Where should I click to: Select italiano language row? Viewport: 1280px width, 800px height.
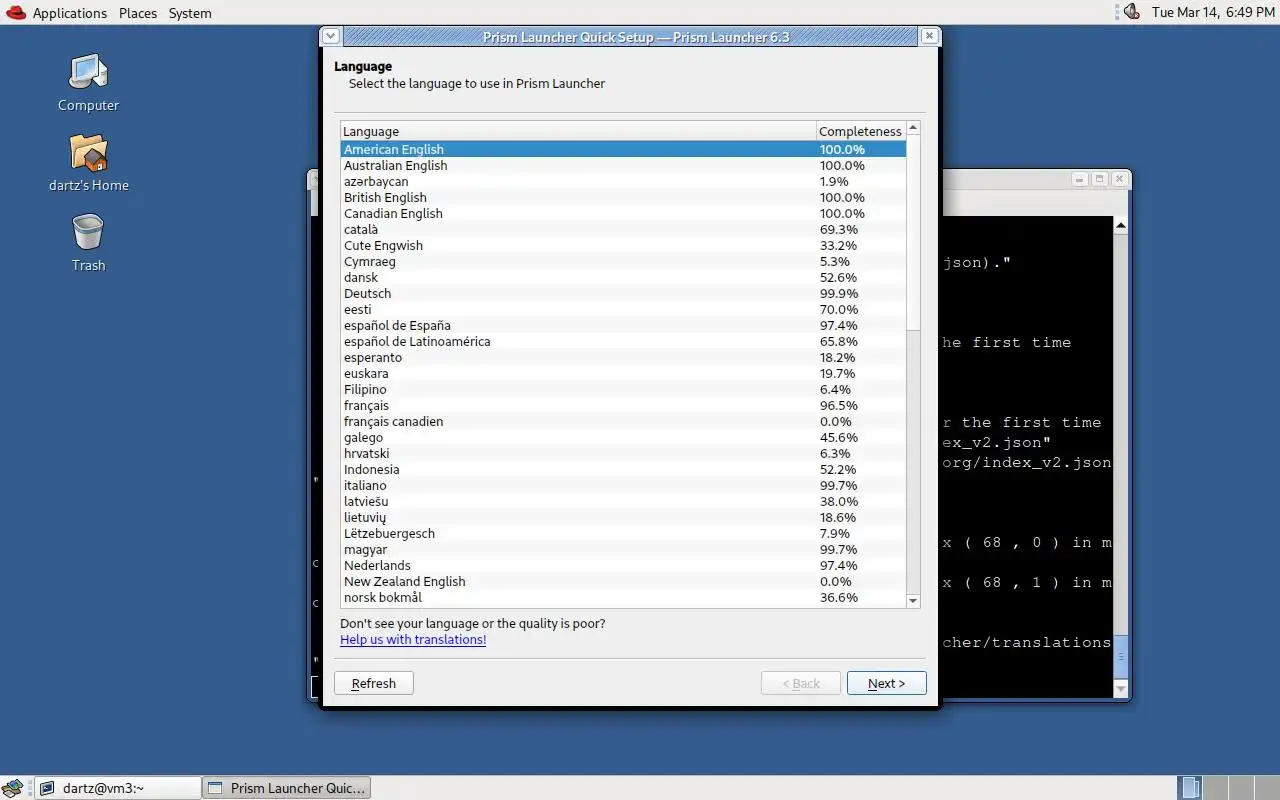623,485
